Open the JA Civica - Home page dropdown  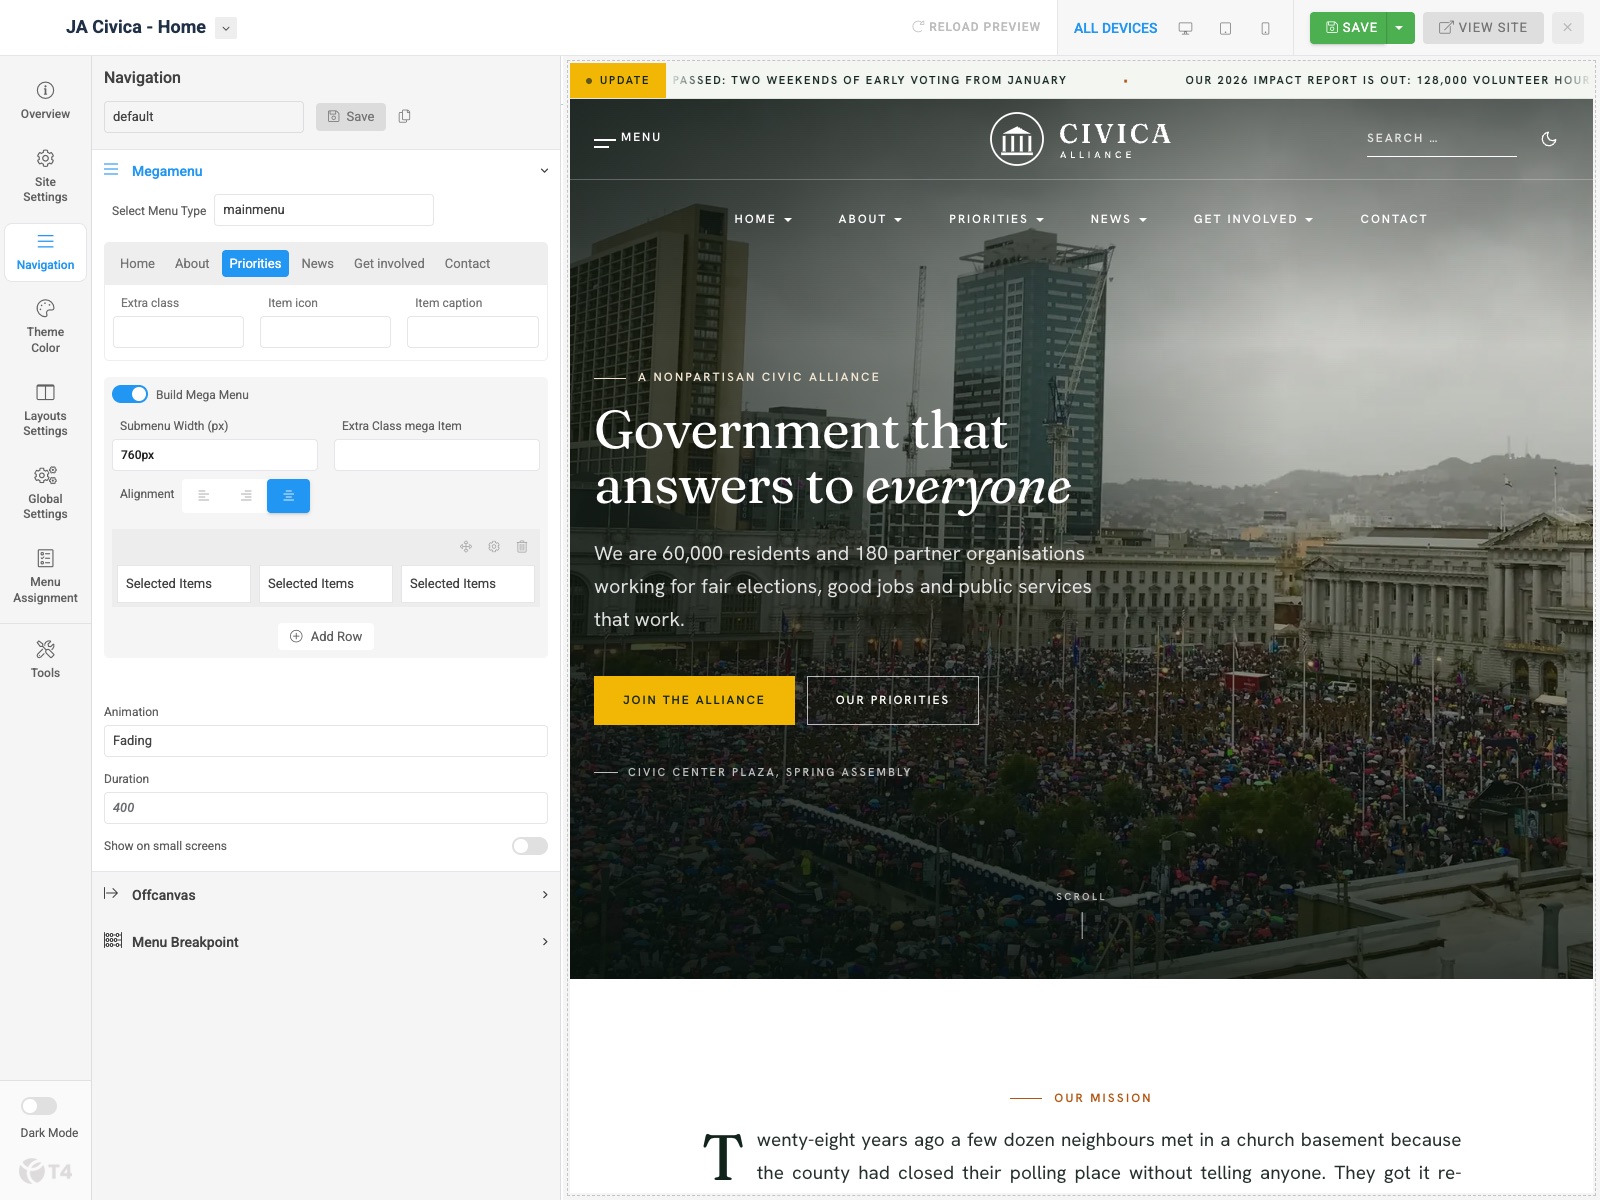pyautogui.click(x=226, y=28)
